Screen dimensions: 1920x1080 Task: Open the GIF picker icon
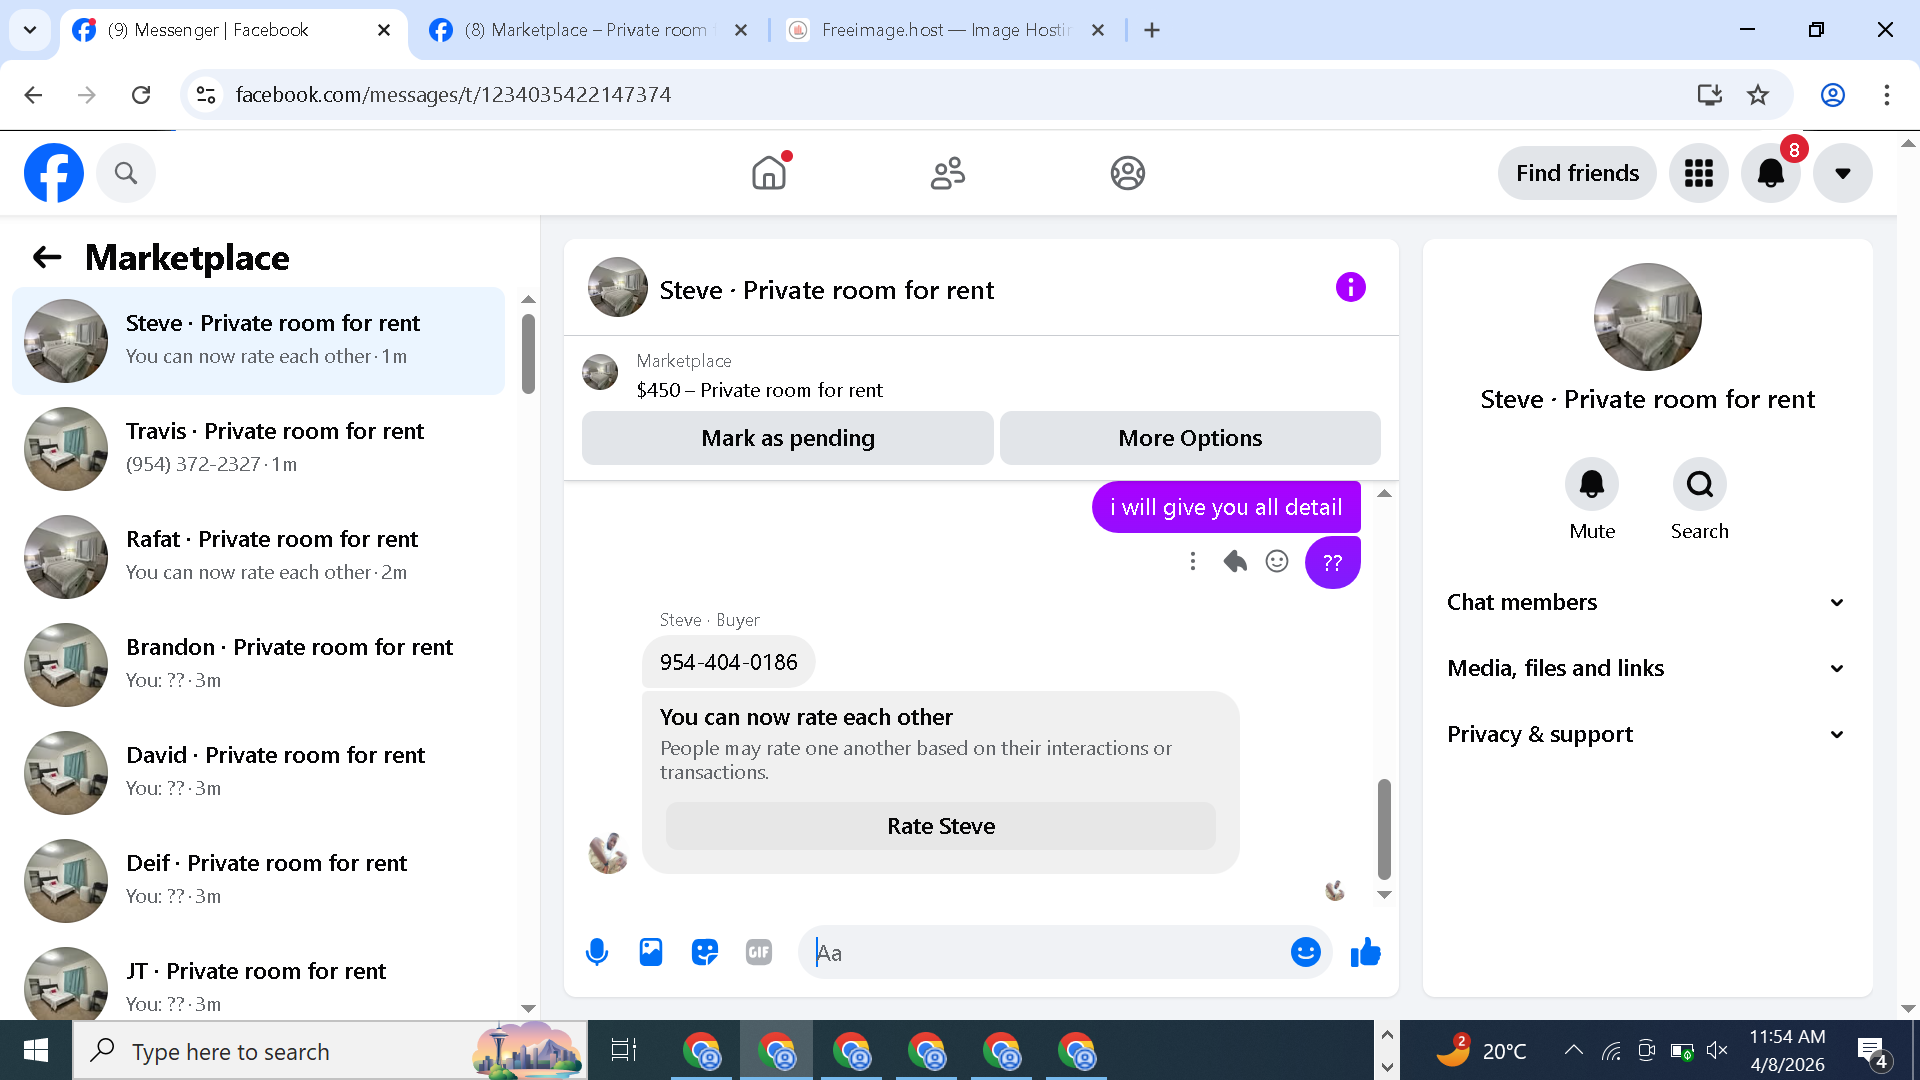[759, 952]
